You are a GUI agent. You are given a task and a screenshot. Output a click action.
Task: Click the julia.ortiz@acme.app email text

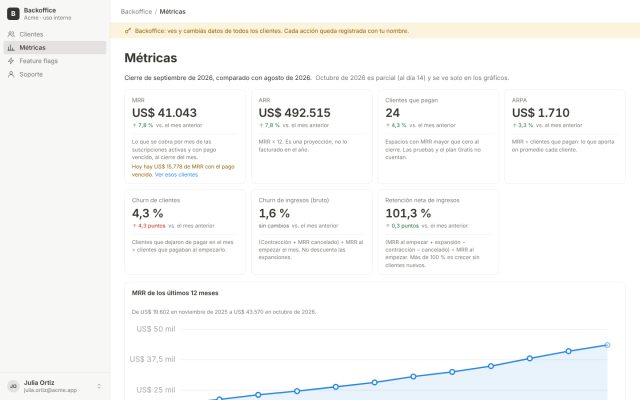pos(50,390)
